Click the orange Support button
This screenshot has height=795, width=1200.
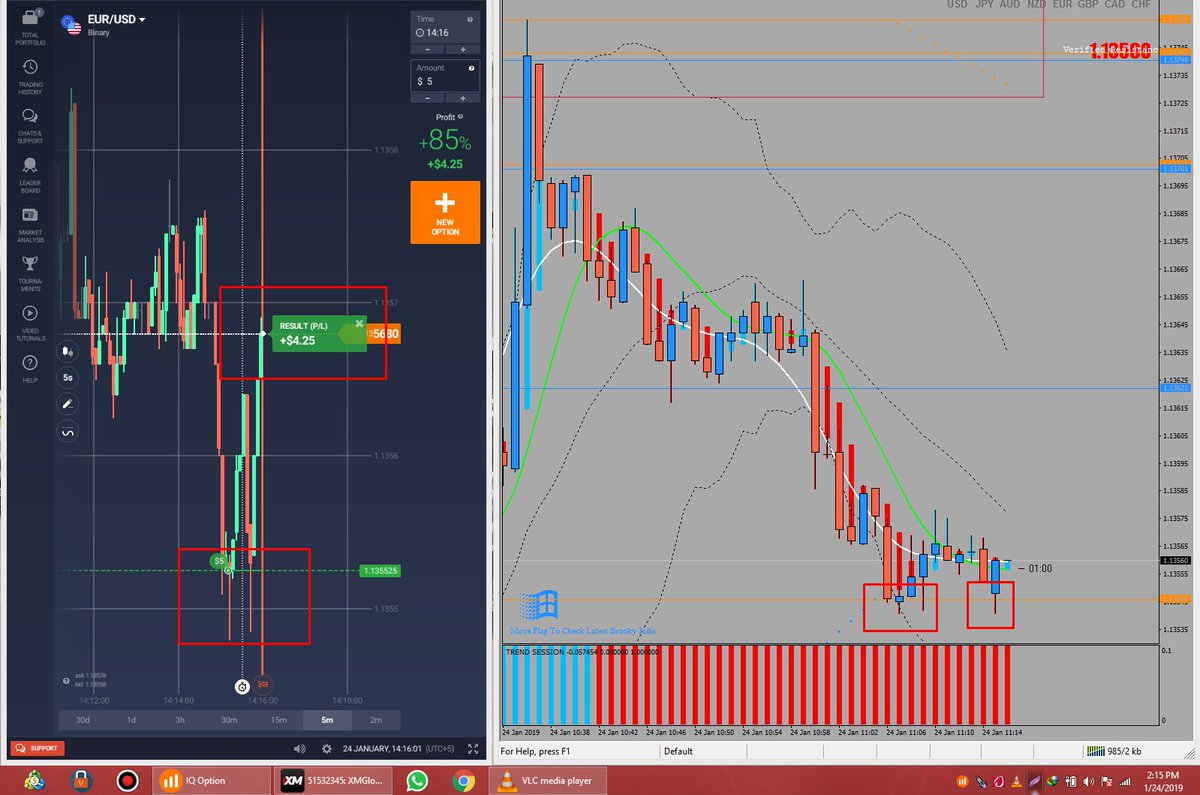38,748
